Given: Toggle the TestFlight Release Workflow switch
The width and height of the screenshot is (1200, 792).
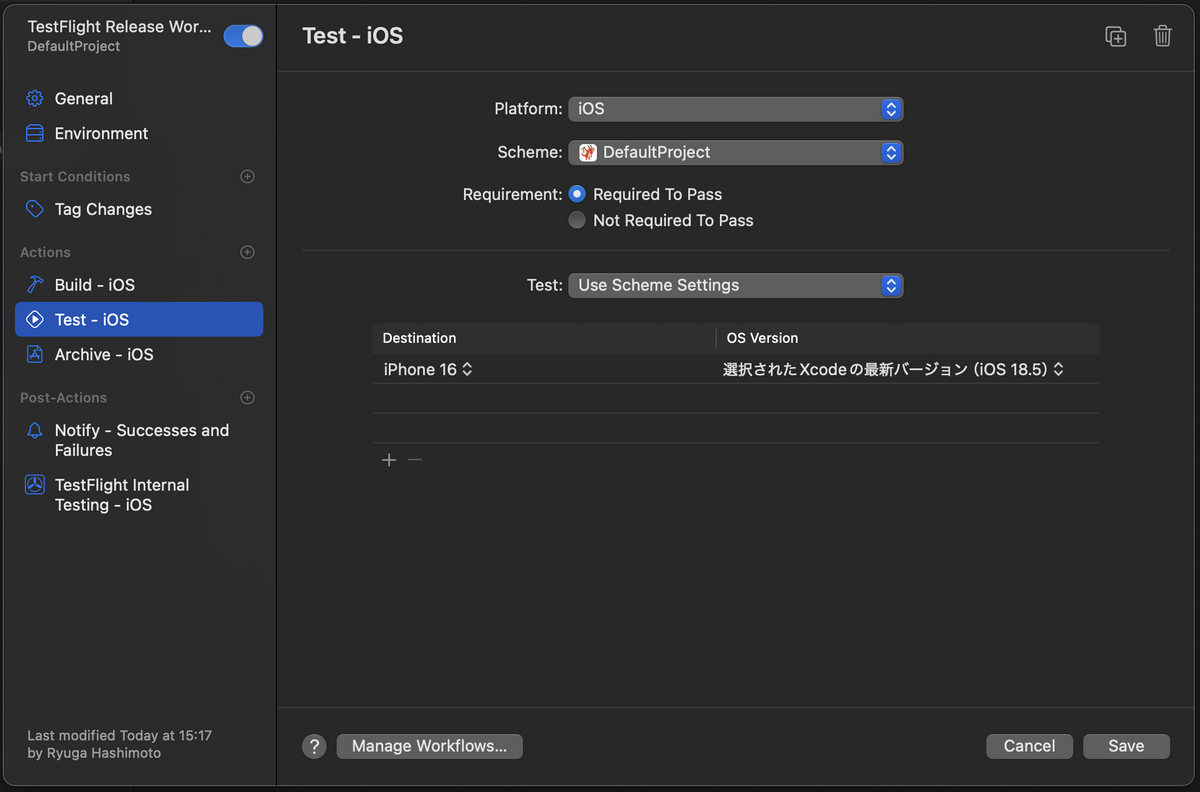Looking at the screenshot, I should (x=243, y=36).
